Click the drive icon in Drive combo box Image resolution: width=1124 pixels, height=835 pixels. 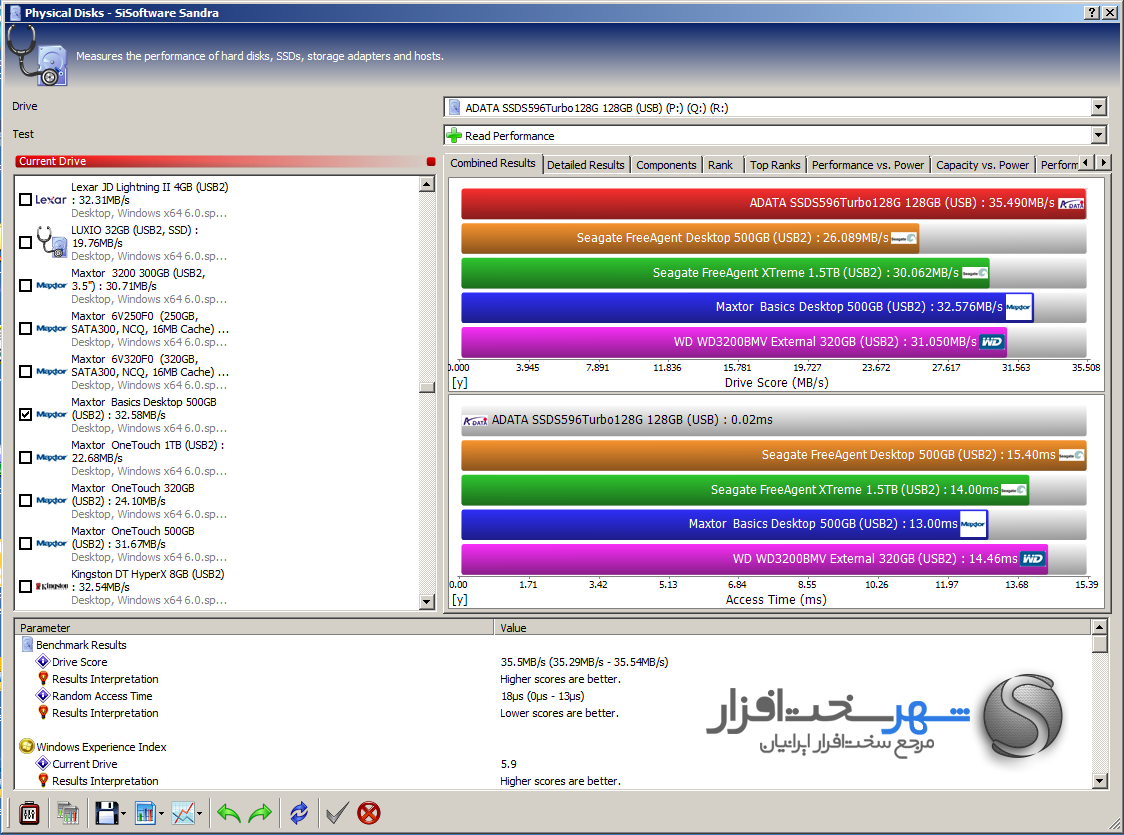coord(454,108)
